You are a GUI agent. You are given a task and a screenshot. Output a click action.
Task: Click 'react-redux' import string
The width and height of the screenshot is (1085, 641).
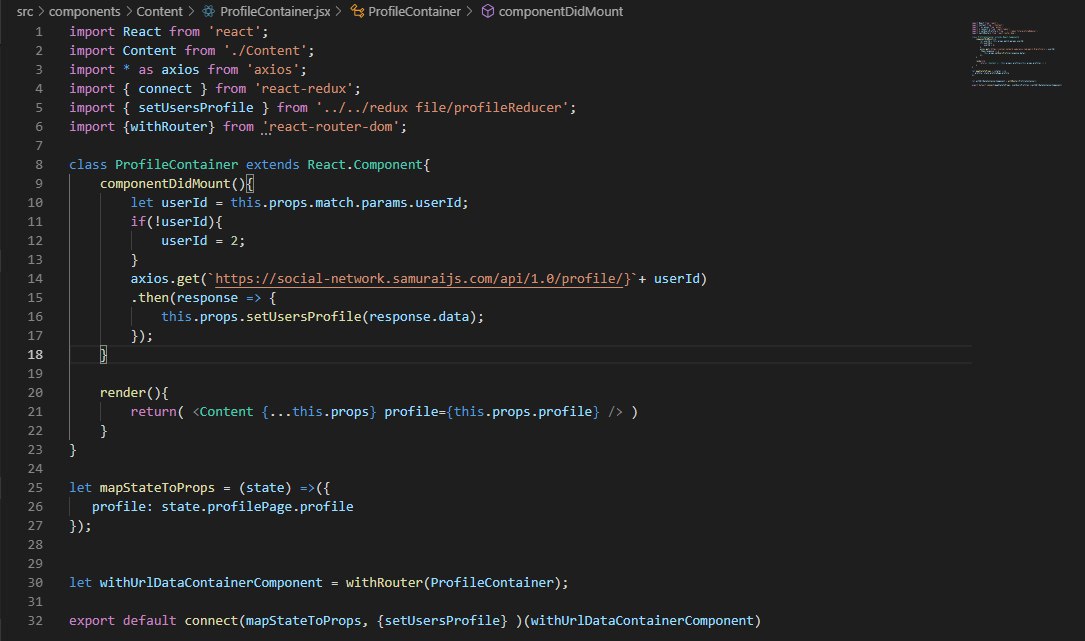(x=304, y=89)
